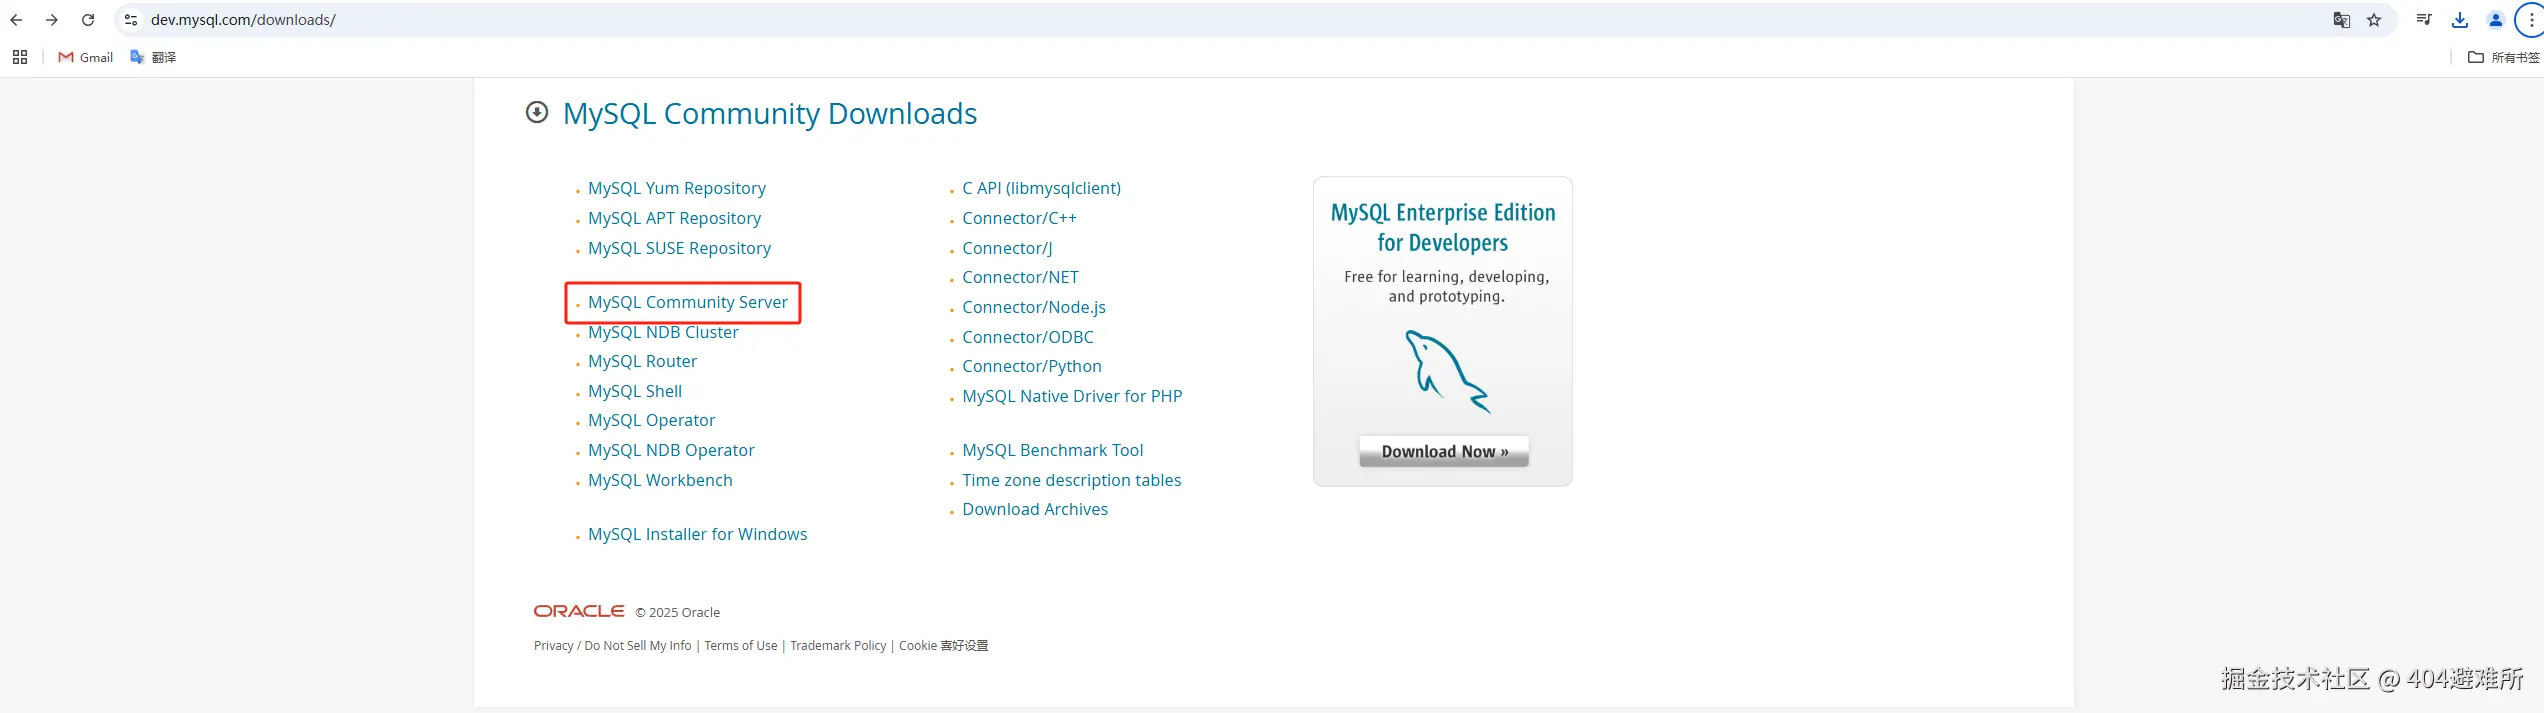Open Connector/ODBC link

[1028, 337]
